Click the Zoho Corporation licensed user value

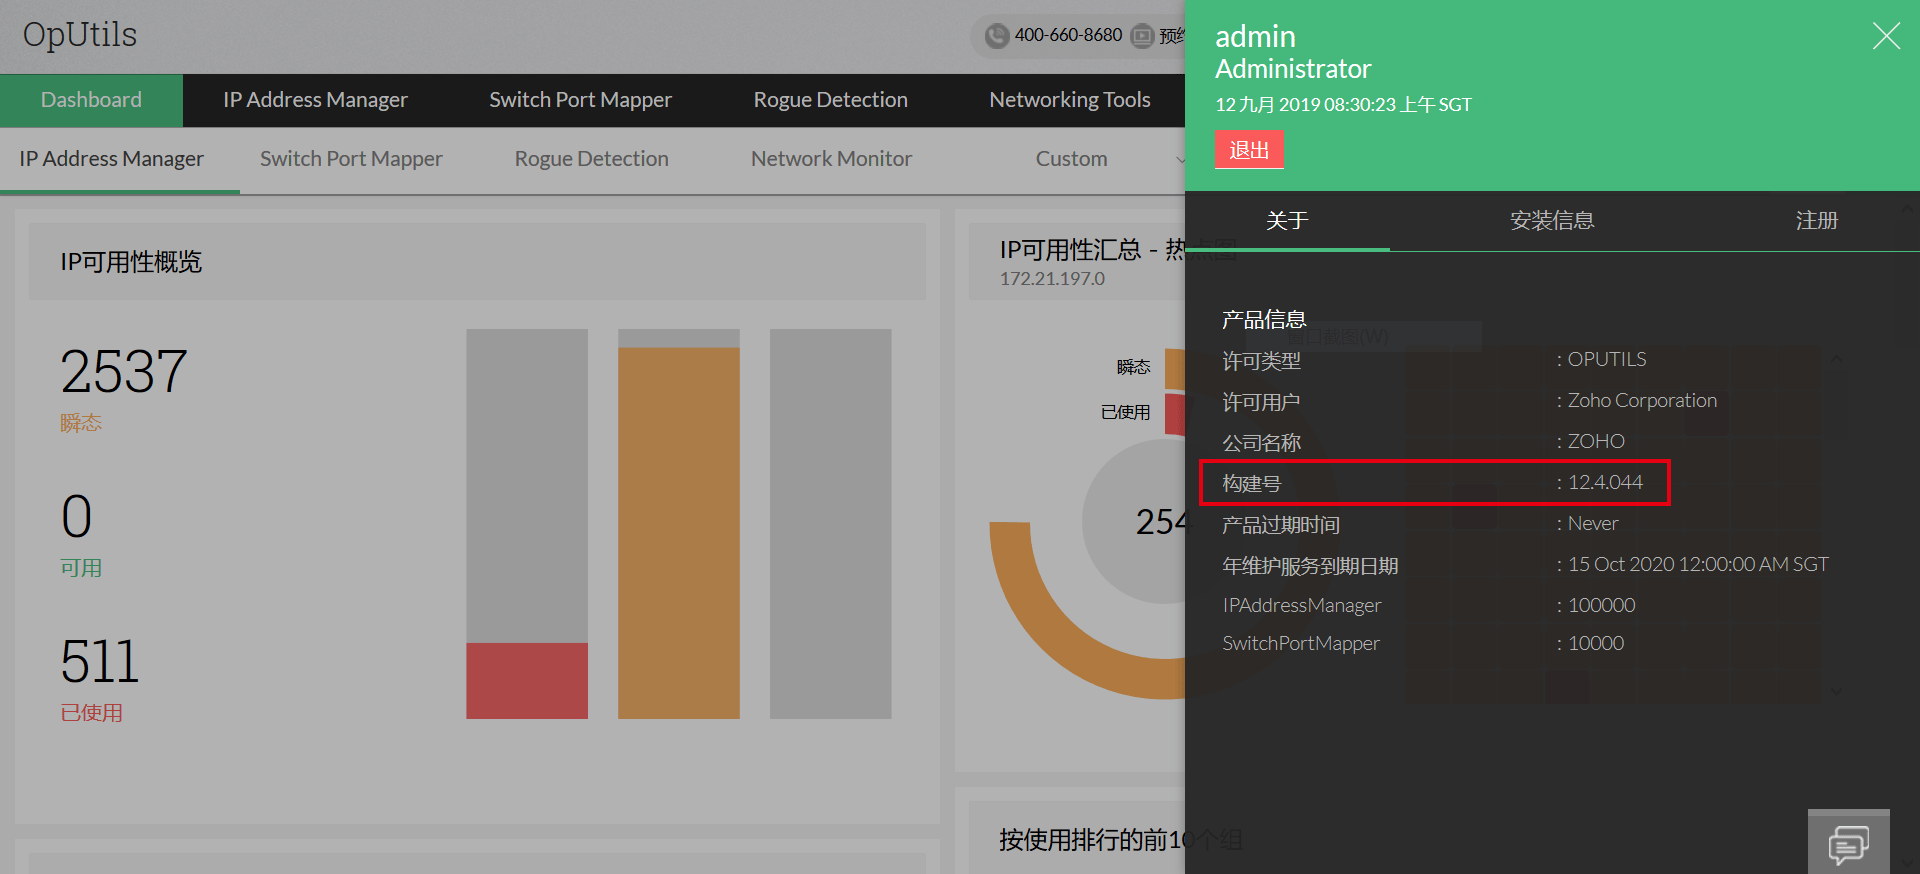tap(1642, 401)
